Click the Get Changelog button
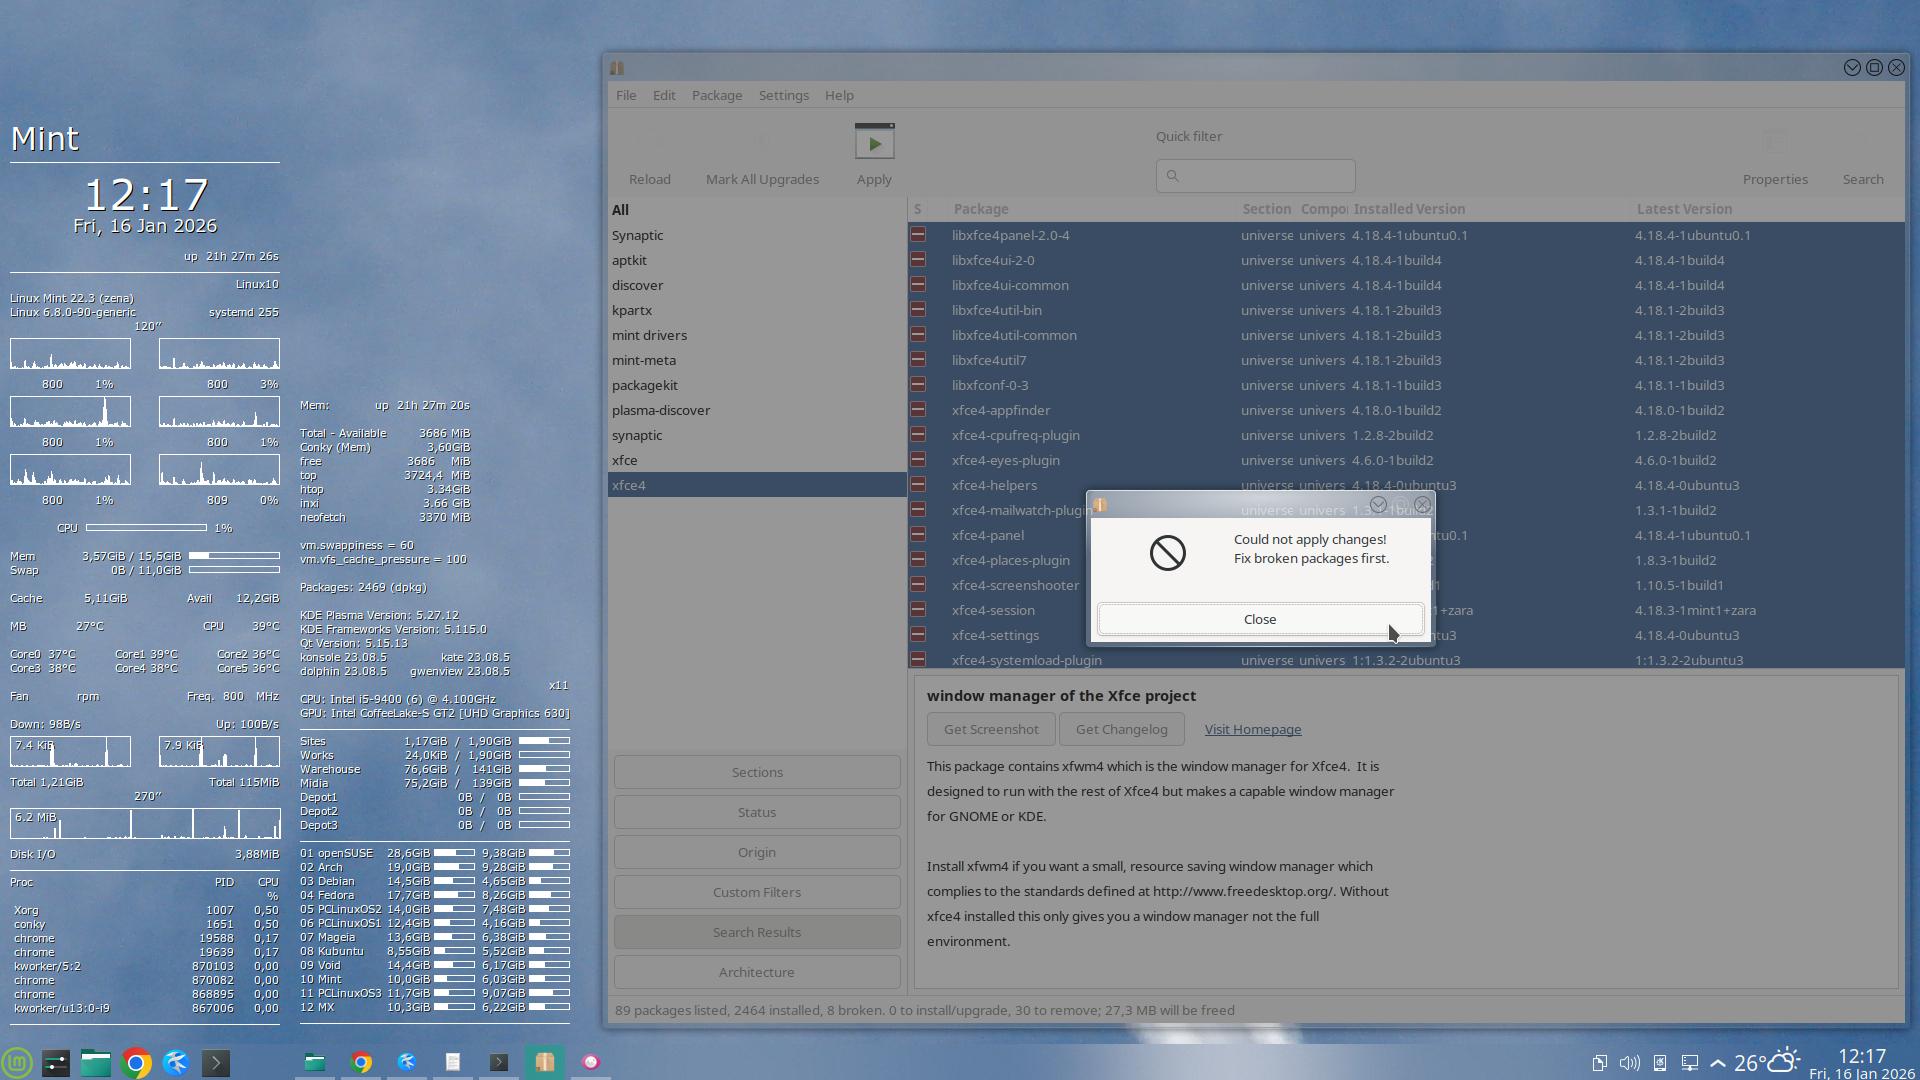The width and height of the screenshot is (1920, 1080). click(1121, 729)
